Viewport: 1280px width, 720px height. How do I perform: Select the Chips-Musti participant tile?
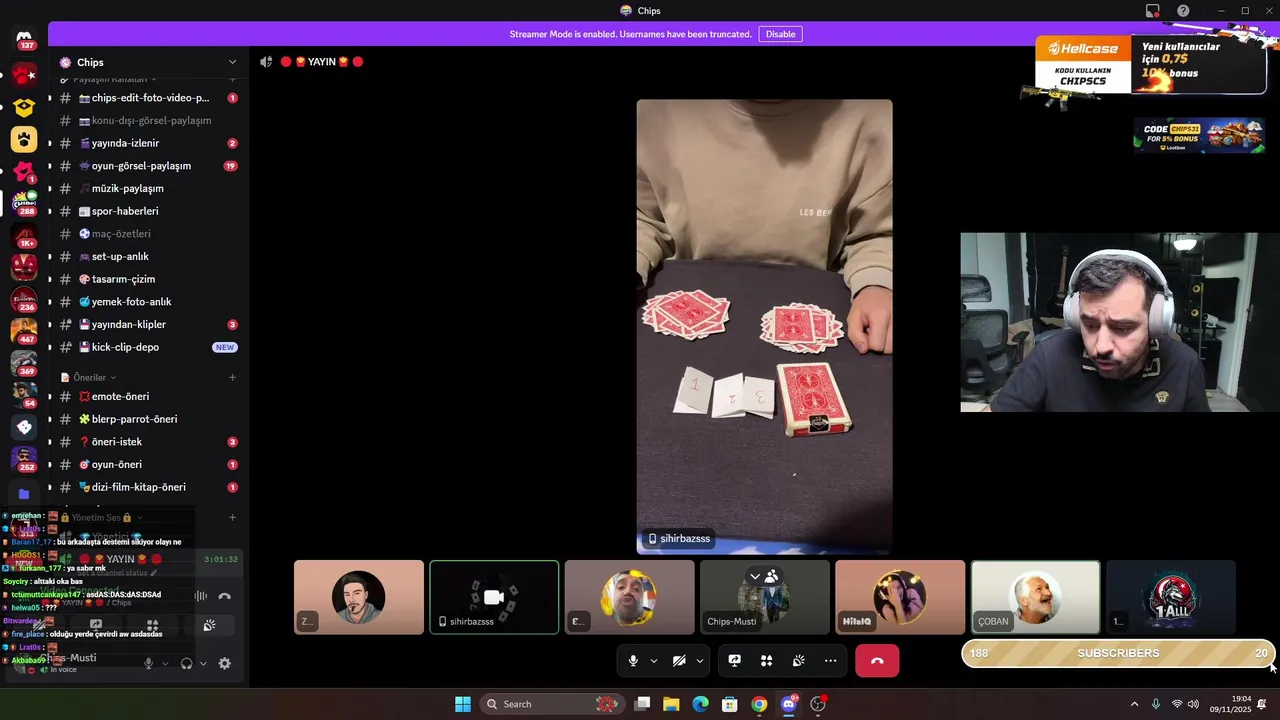pyautogui.click(x=764, y=597)
